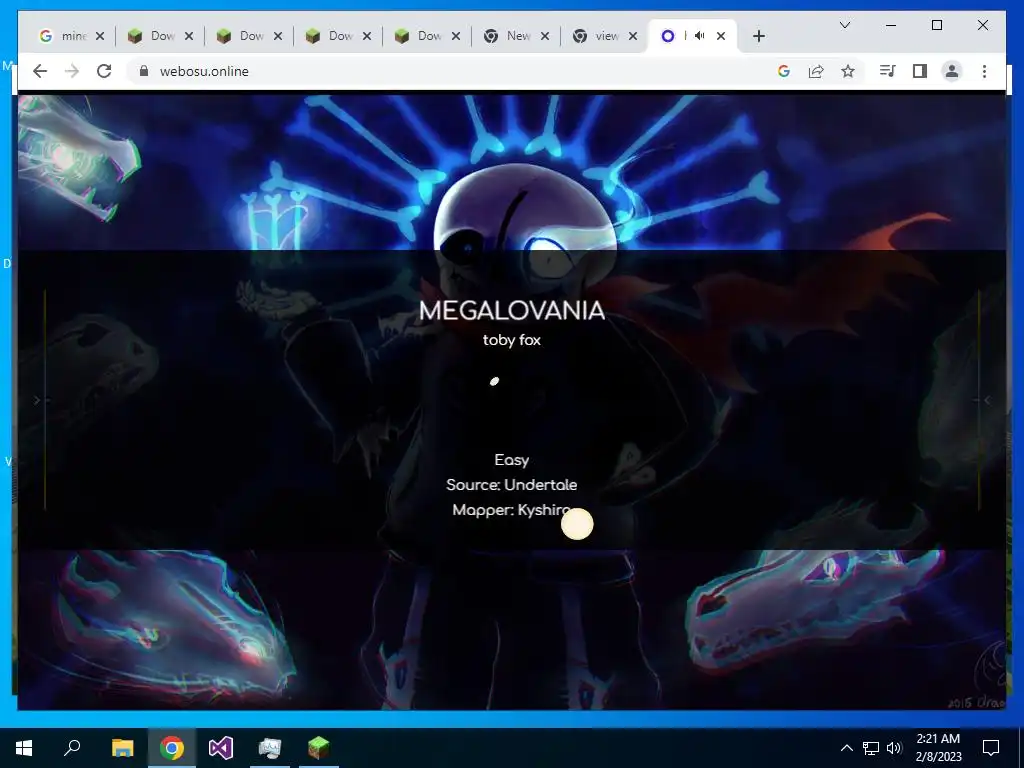The height and width of the screenshot is (768, 1024).
Task: Open File Explorer from the taskbar
Action: coord(122,748)
